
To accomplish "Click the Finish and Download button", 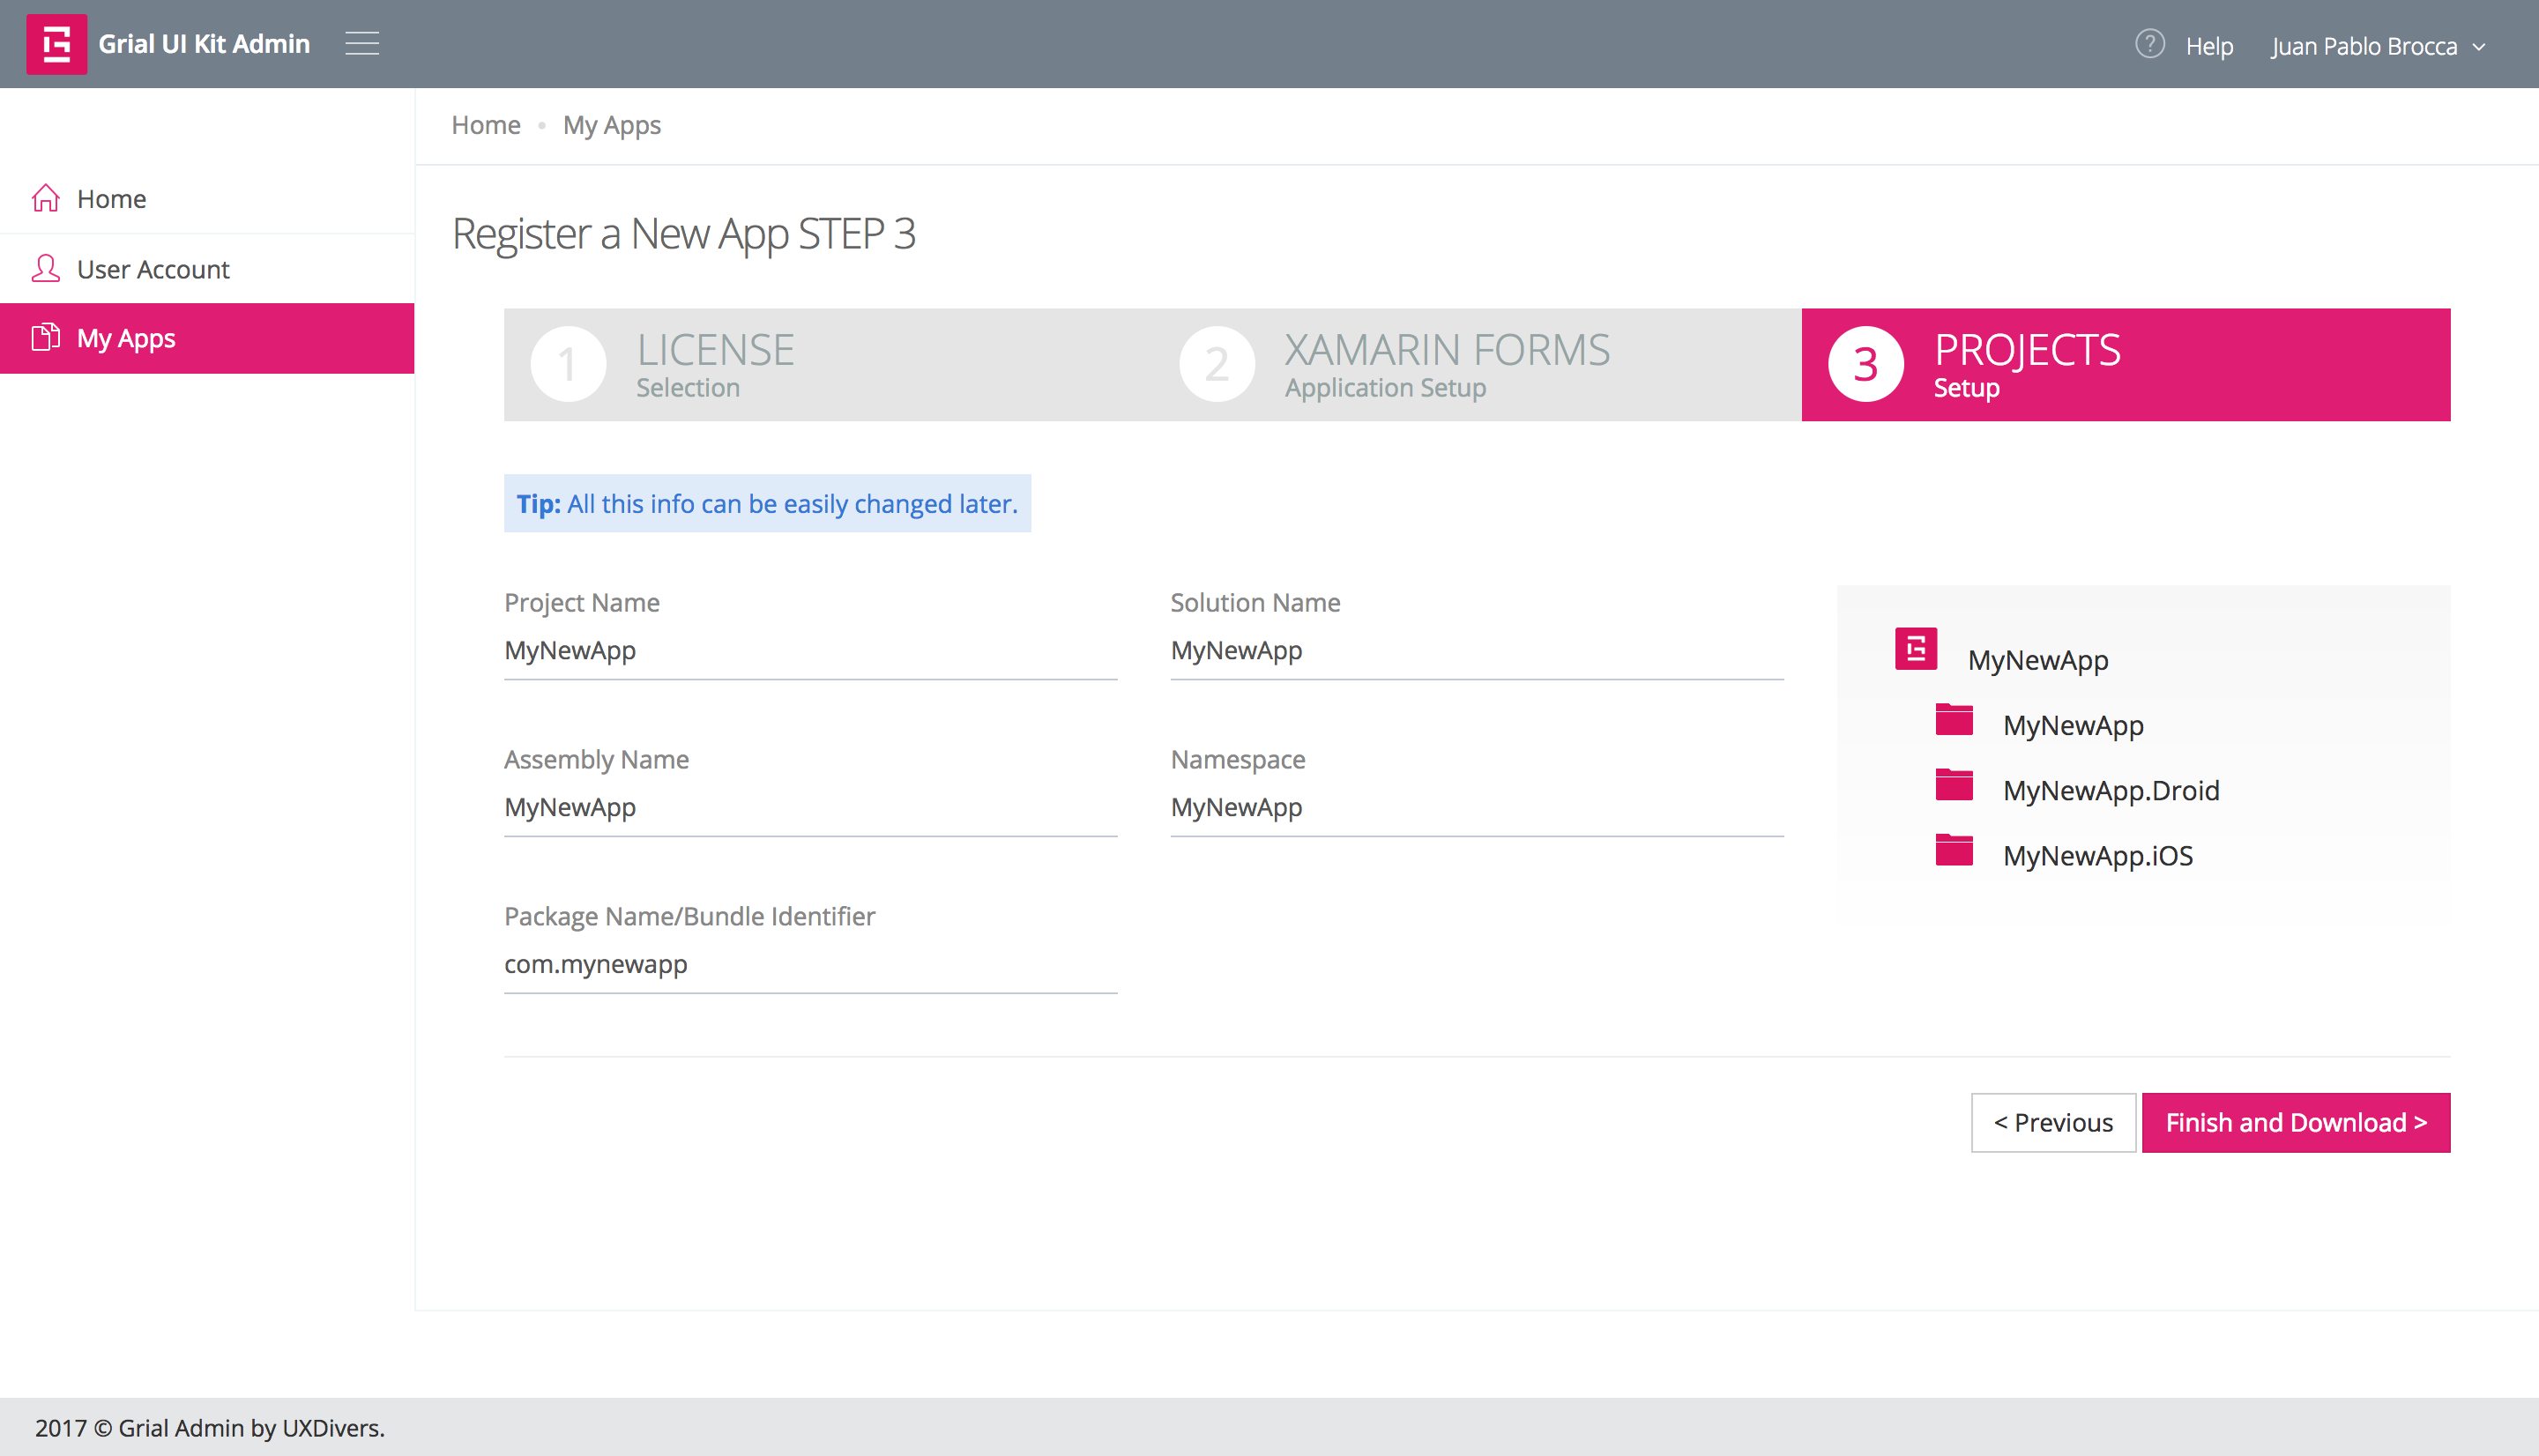I will tap(2296, 1122).
